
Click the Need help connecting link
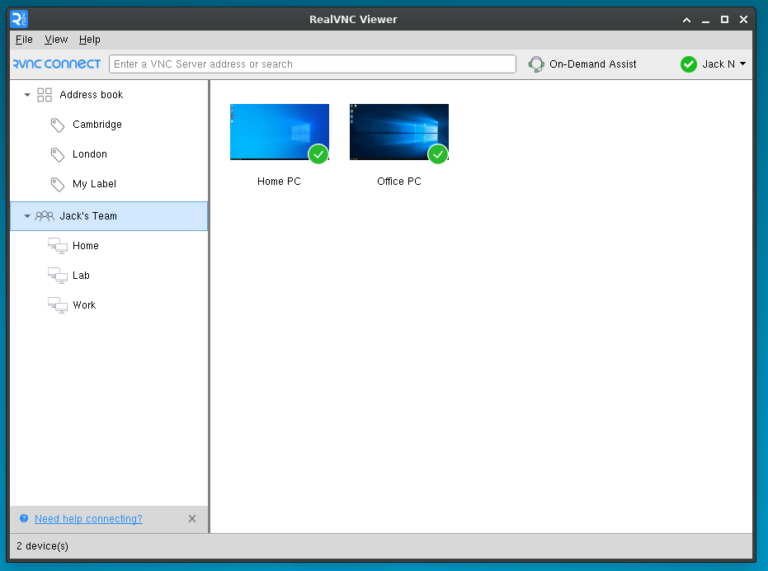point(88,519)
